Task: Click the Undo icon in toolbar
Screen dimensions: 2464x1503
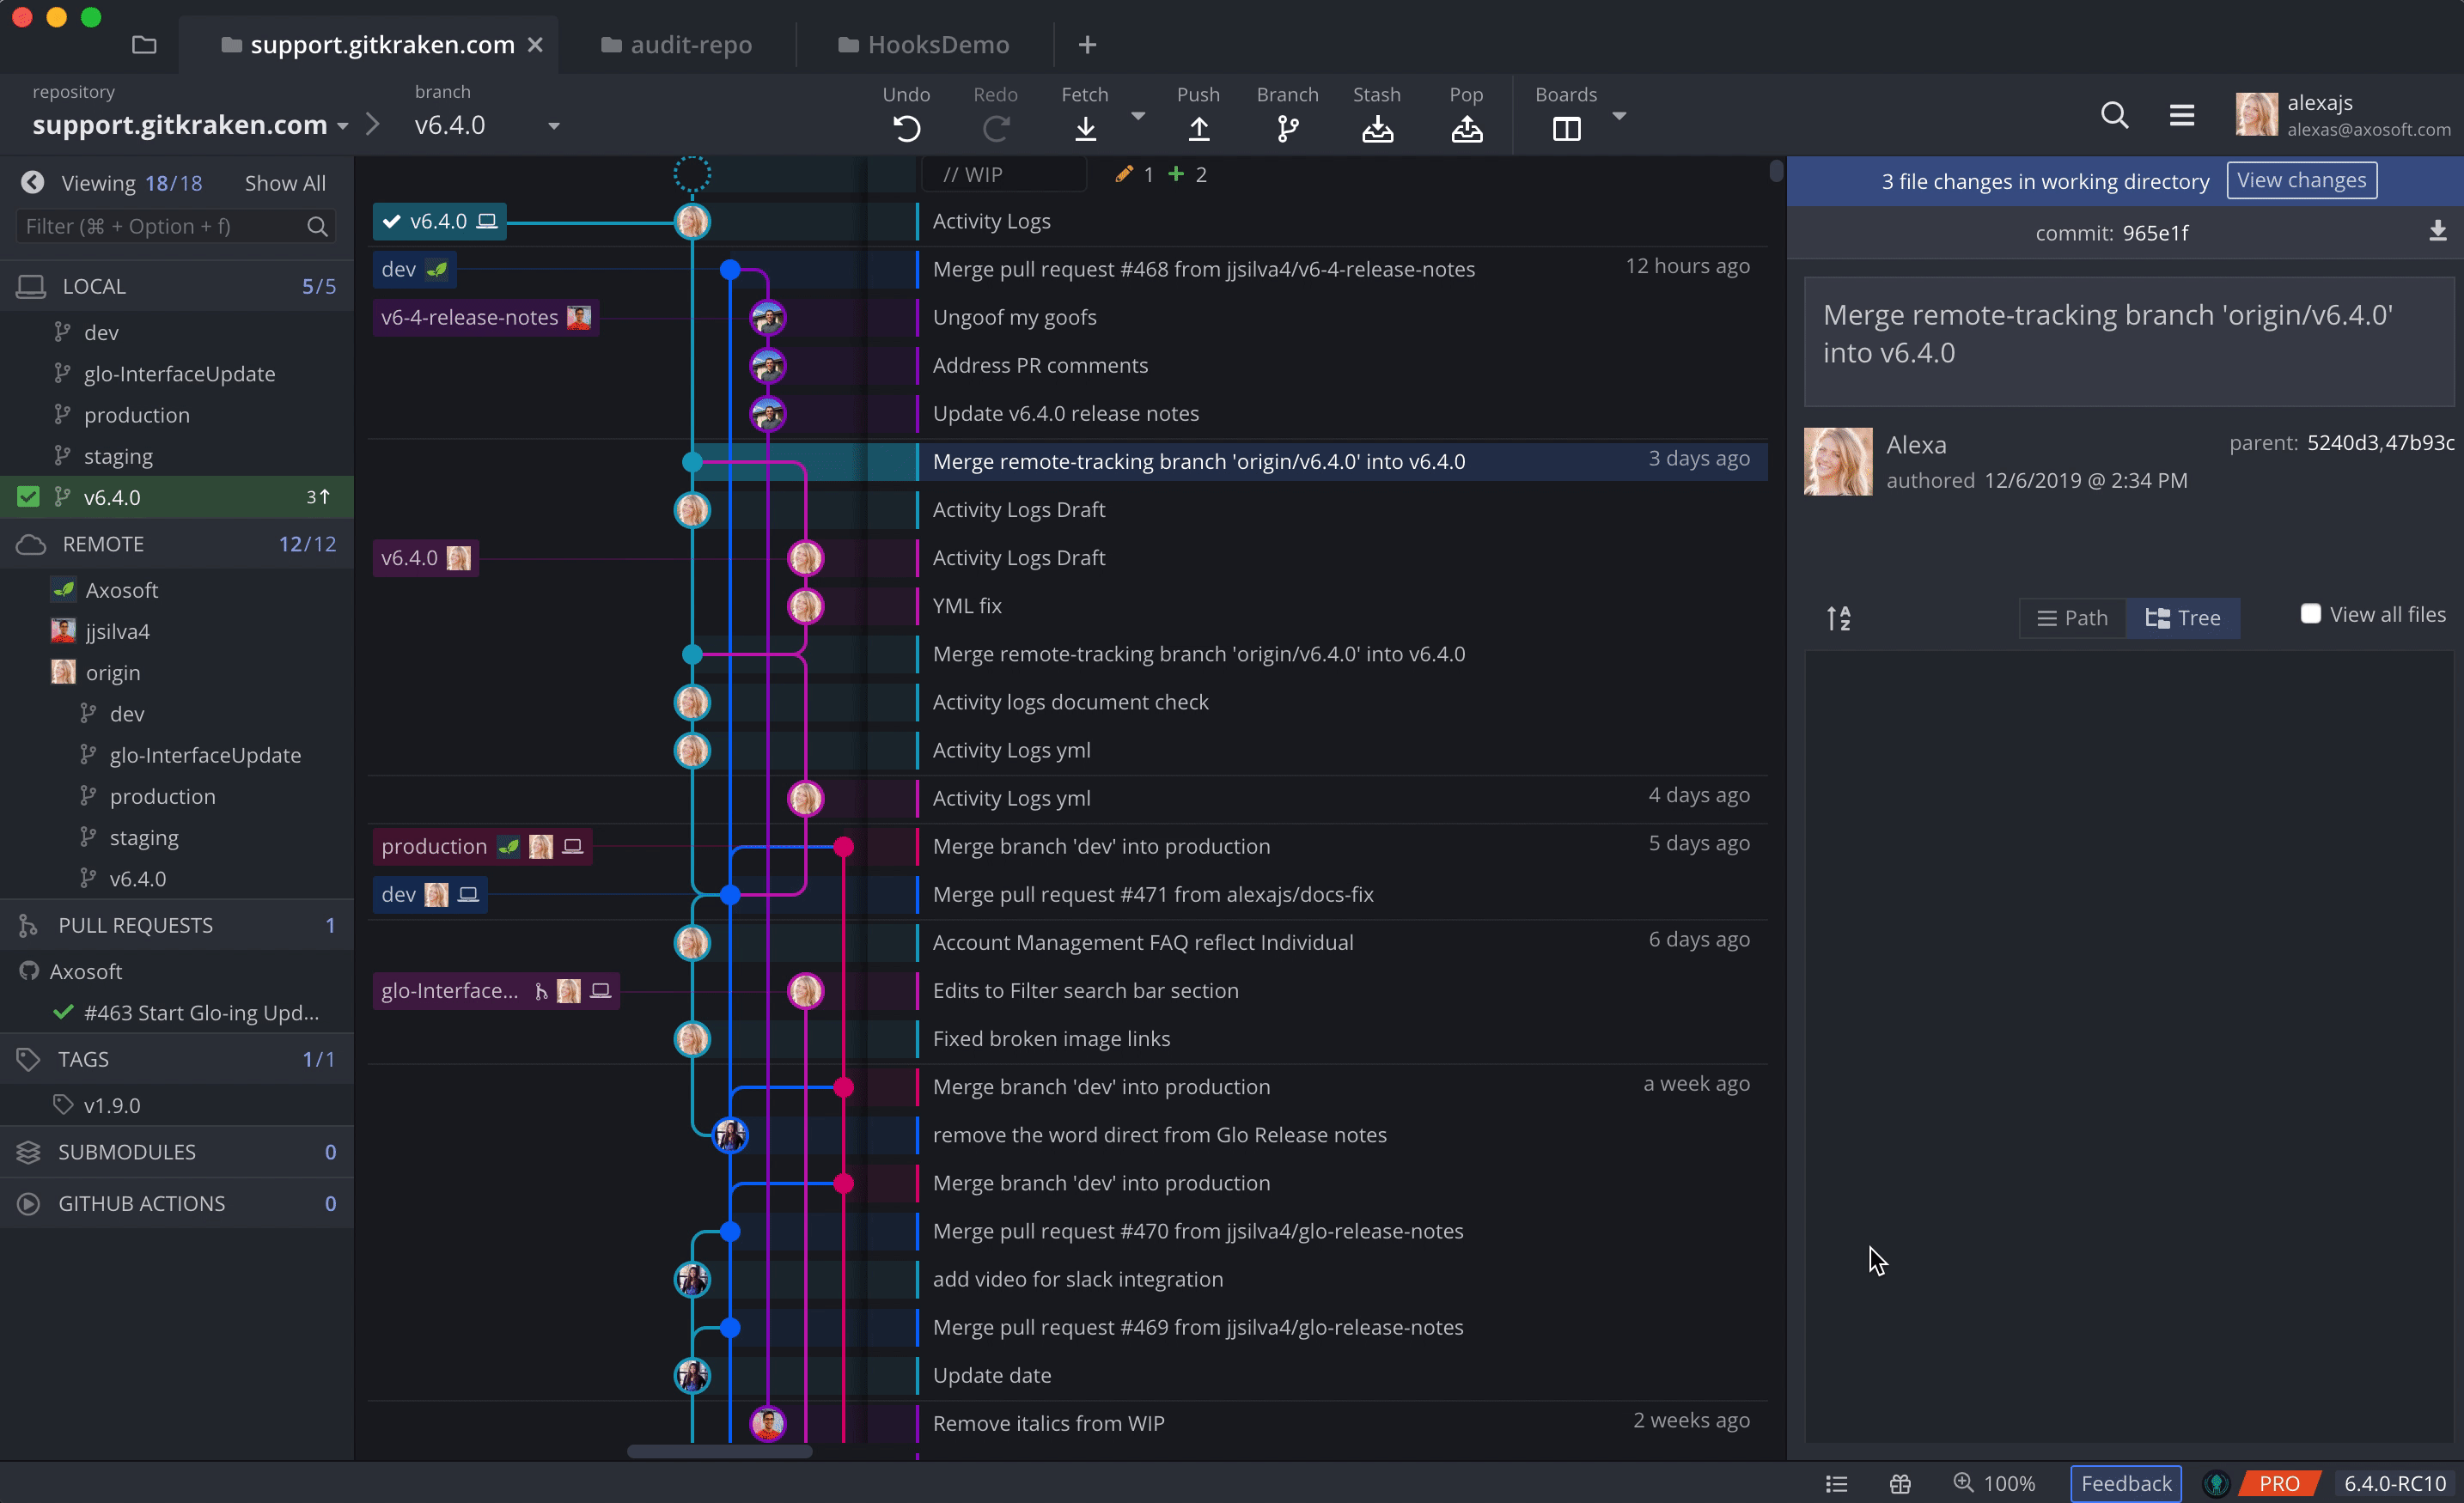Action: pyautogui.click(x=906, y=129)
